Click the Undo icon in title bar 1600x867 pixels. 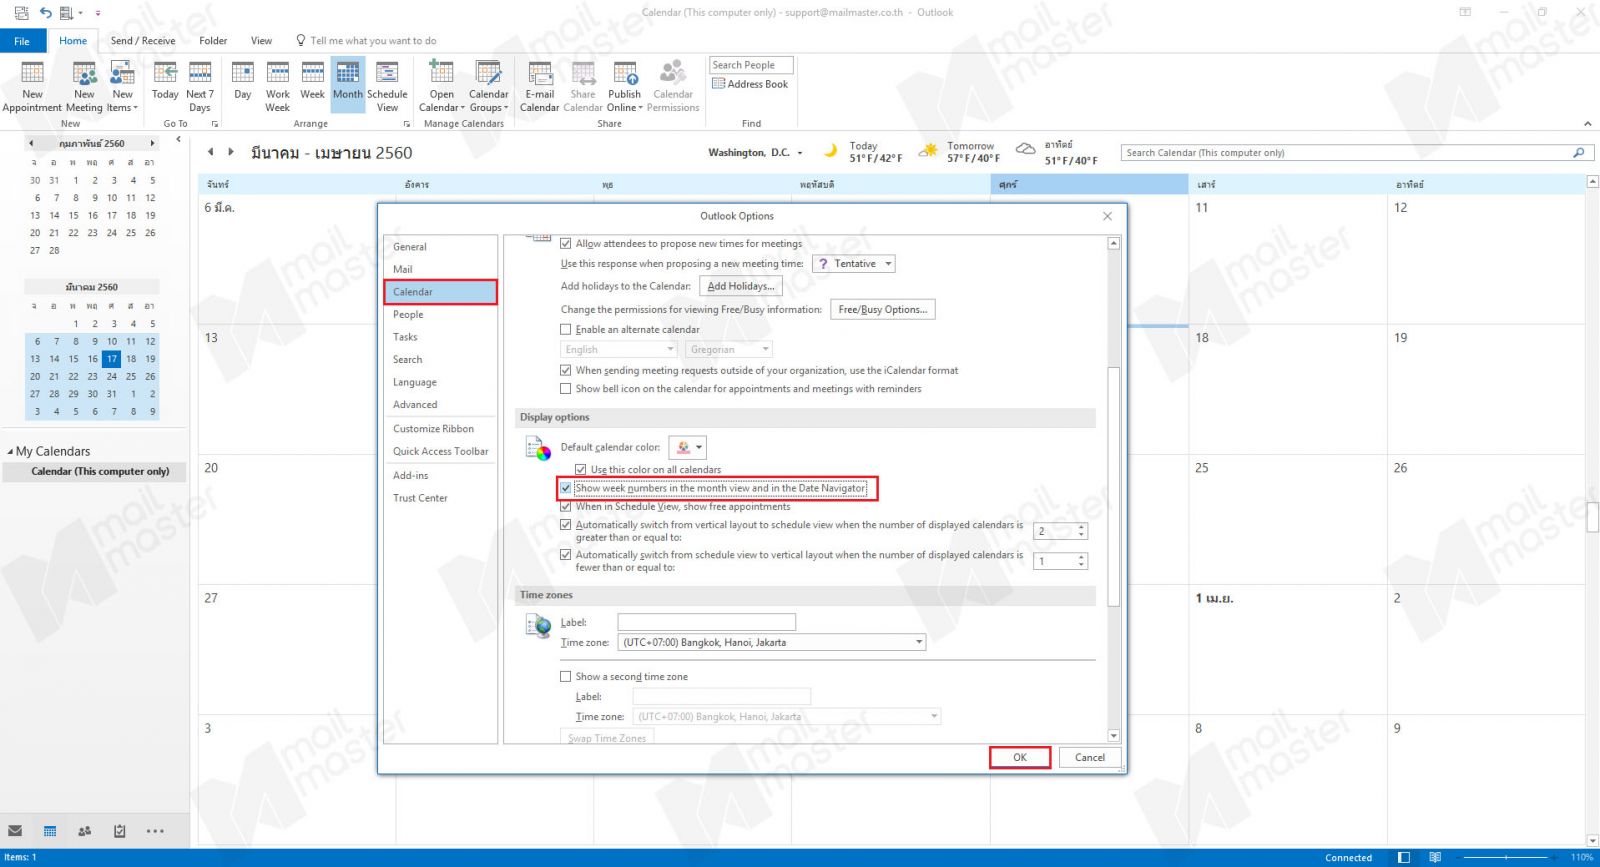pyautogui.click(x=45, y=13)
